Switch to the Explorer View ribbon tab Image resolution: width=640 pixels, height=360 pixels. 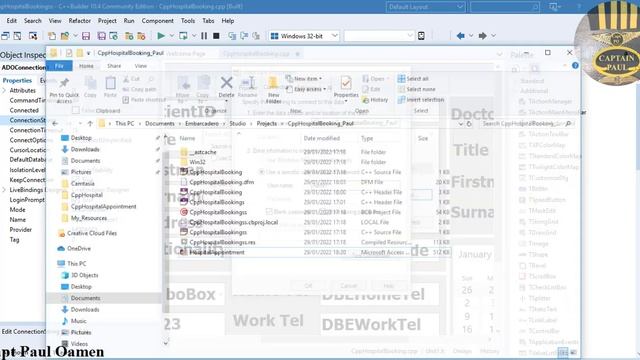(140, 66)
